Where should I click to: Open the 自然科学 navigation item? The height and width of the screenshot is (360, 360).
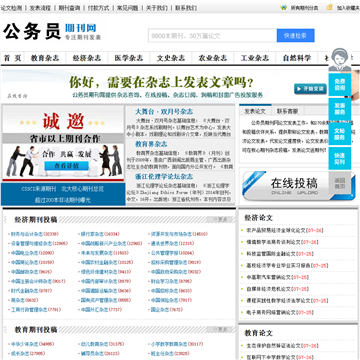click(297, 58)
